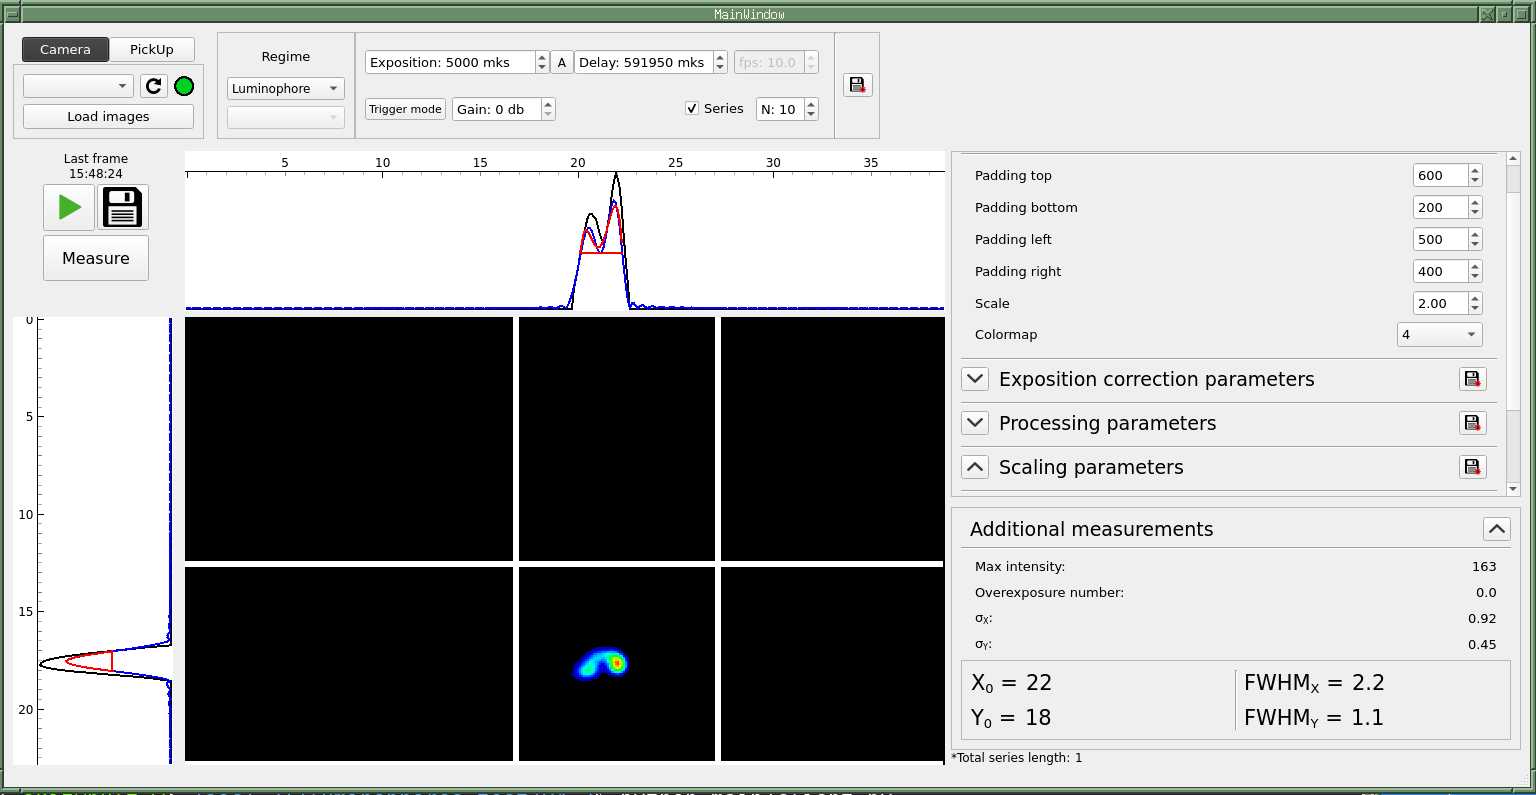Save Processing parameters with disk icon
The image size is (1536, 795).
click(x=1472, y=423)
